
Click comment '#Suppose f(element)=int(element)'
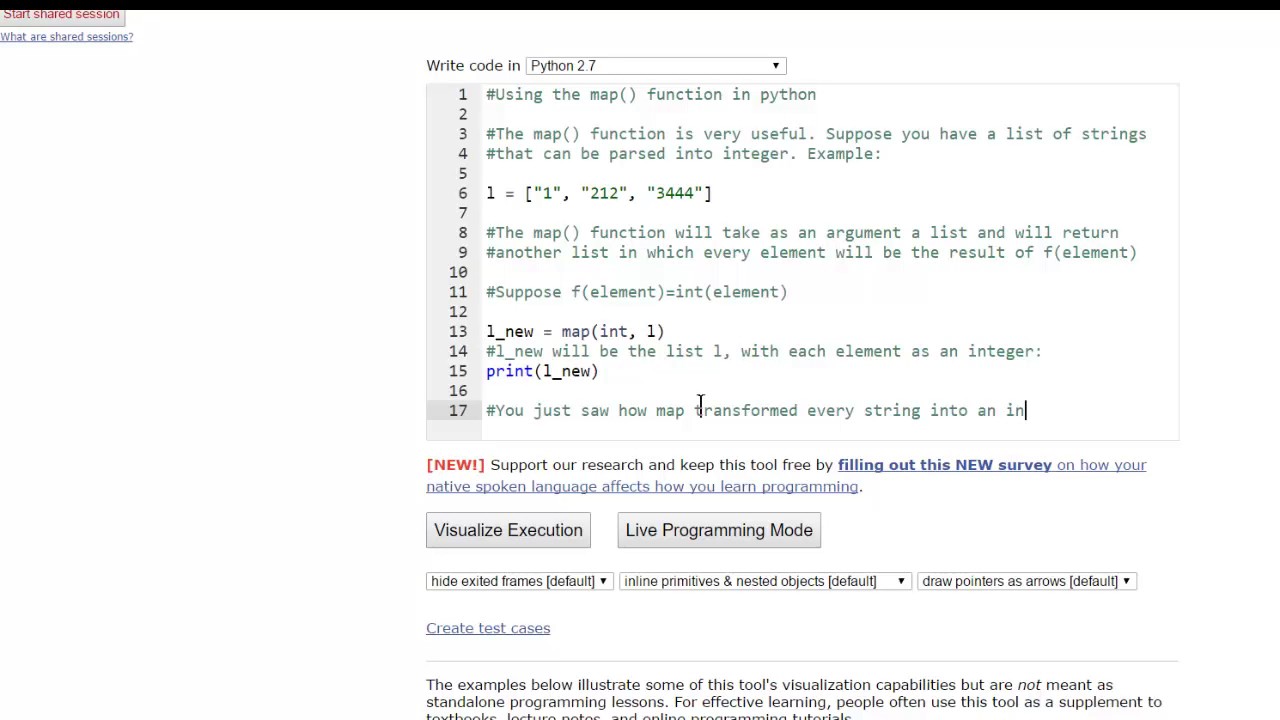tap(637, 292)
